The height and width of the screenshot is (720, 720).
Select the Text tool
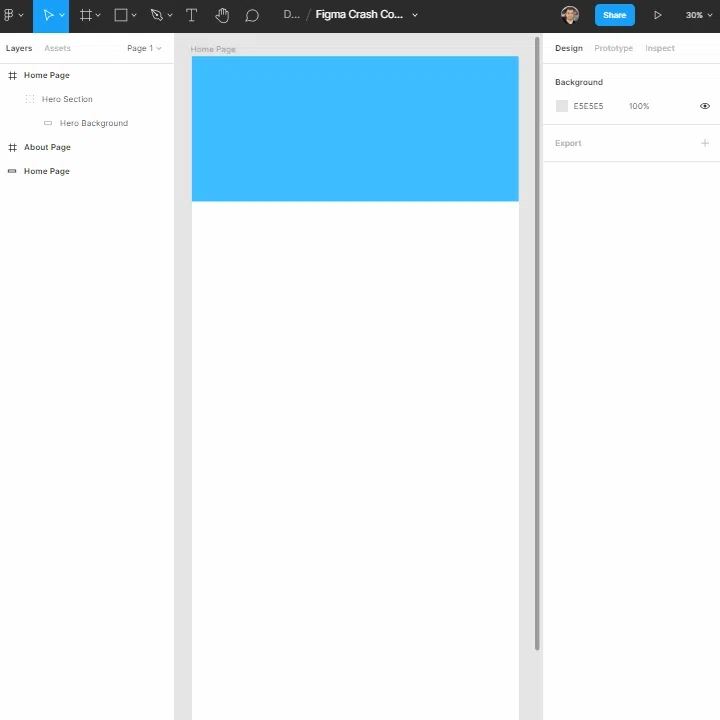191,15
